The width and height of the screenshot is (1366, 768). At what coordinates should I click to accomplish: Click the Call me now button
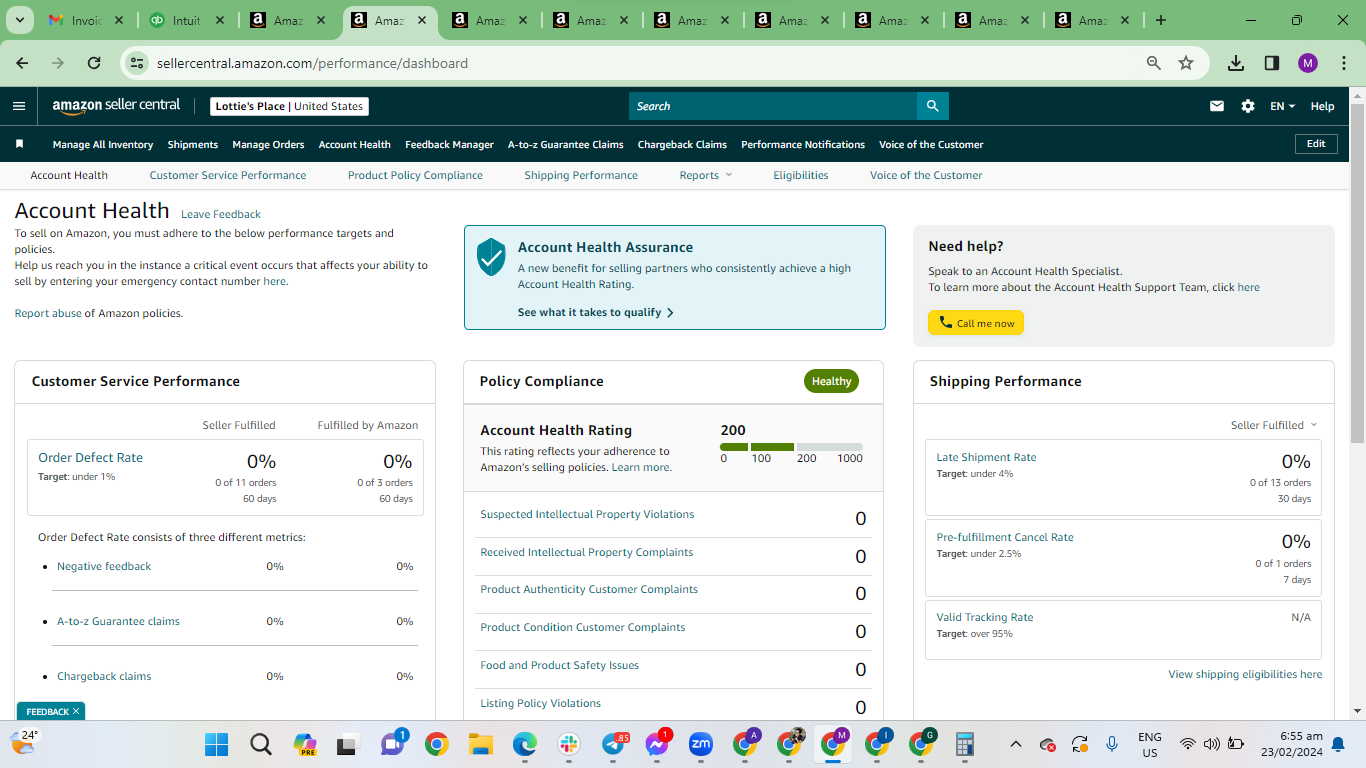[x=976, y=323]
